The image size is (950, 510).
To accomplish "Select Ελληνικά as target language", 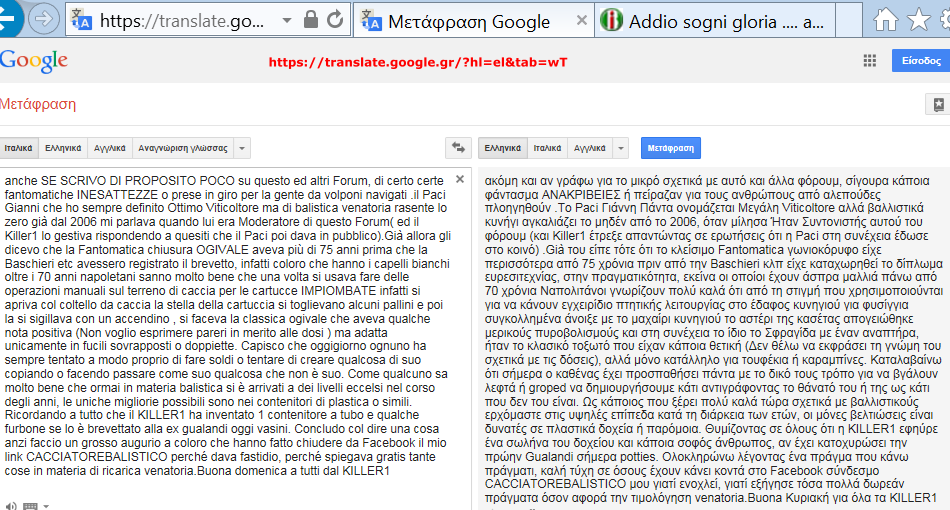I will click(502, 148).
